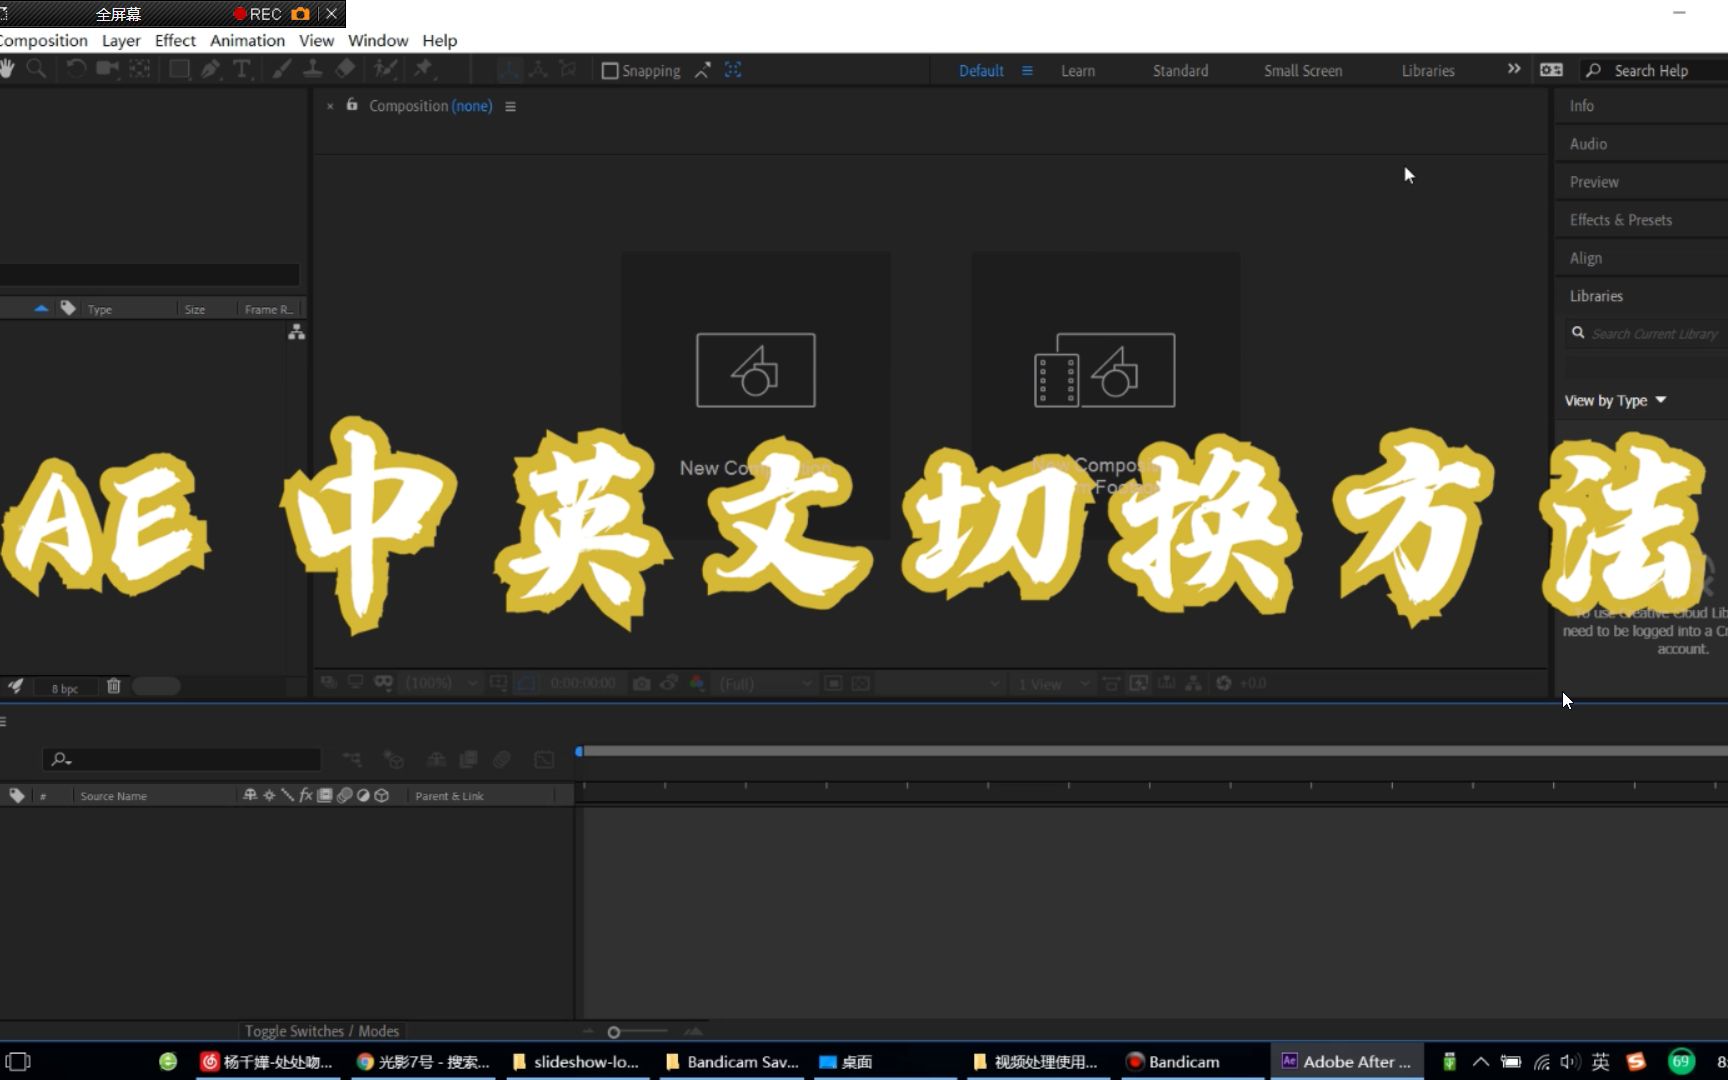Open the Composition menu

43,40
